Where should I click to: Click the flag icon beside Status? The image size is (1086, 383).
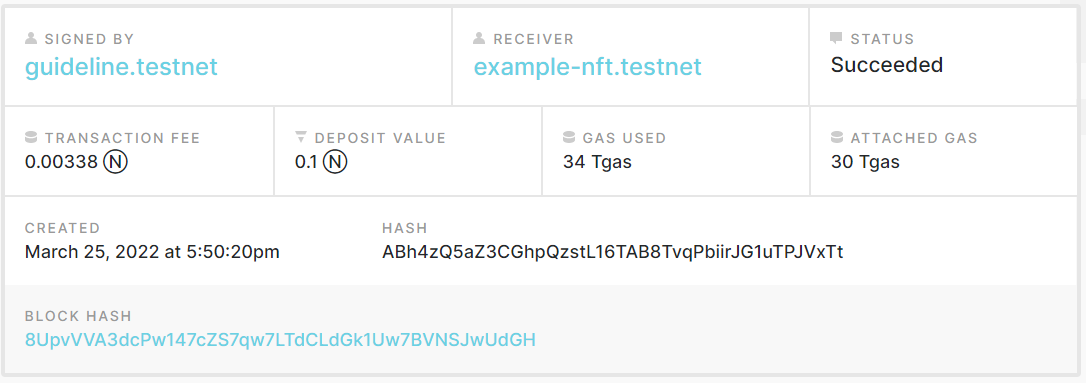coord(836,39)
